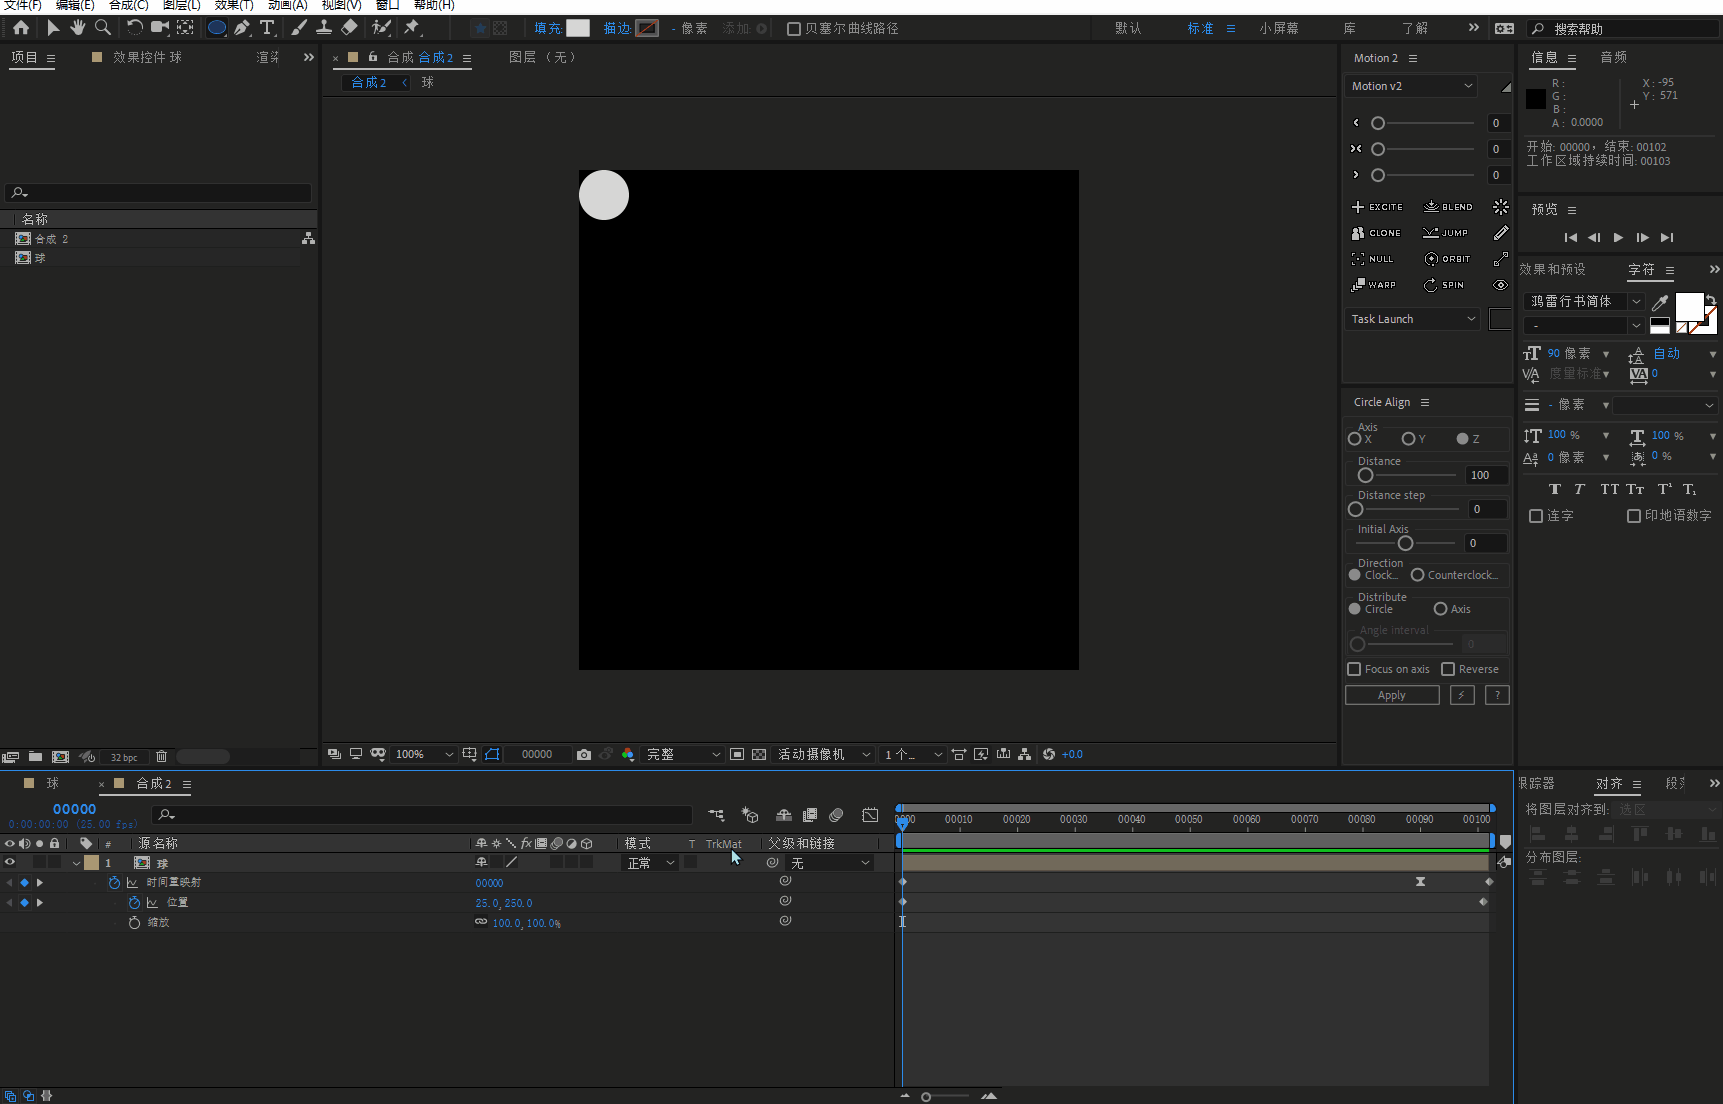
Task: Select Counterclockwise direction
Action: (1417, 575)
